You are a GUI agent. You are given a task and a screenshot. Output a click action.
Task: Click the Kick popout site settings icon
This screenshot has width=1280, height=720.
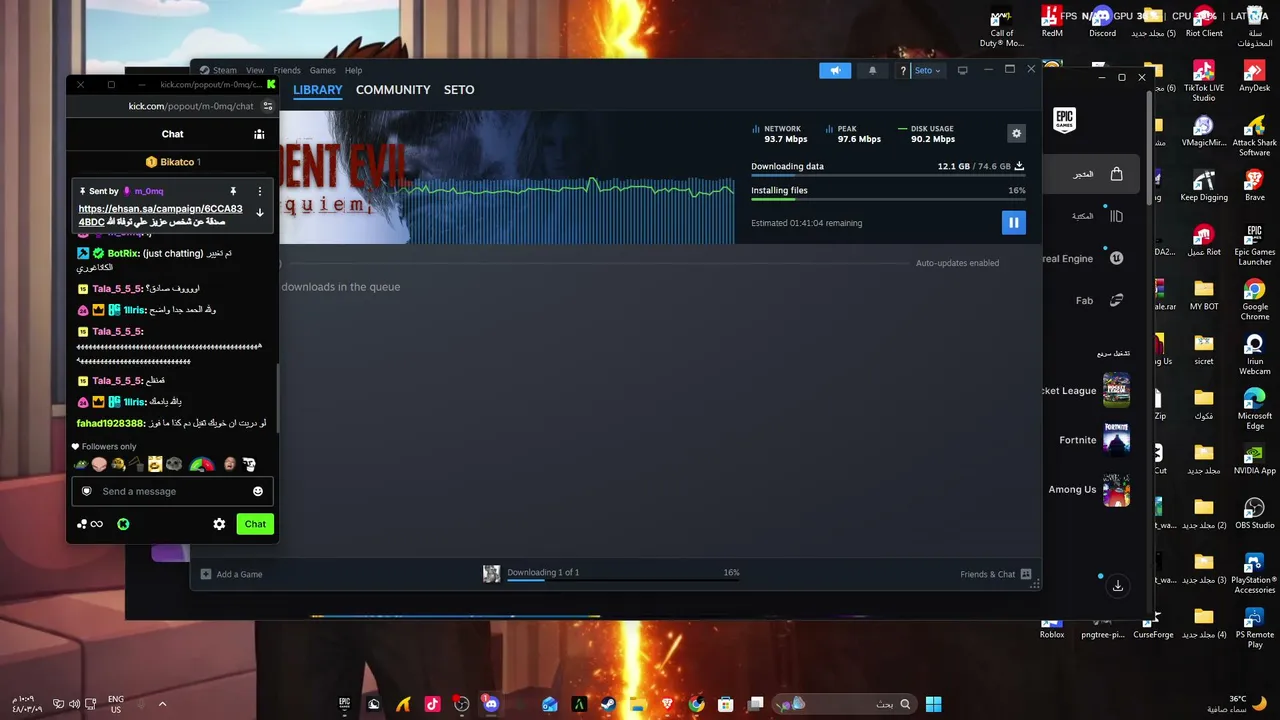pyautogui.click(x=268, y=106)
